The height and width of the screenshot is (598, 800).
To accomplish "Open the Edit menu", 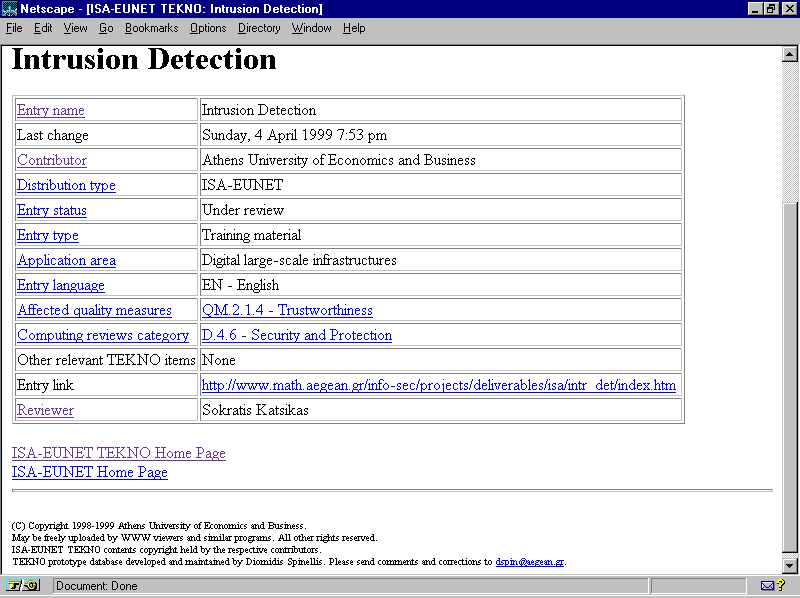I will 43,28.
